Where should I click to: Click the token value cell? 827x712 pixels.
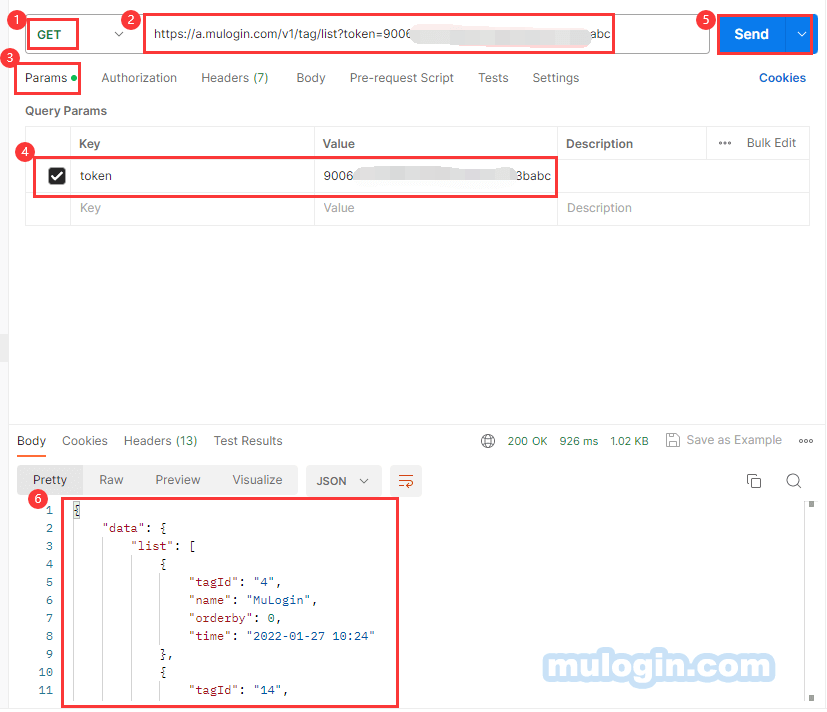coord(436,176)
